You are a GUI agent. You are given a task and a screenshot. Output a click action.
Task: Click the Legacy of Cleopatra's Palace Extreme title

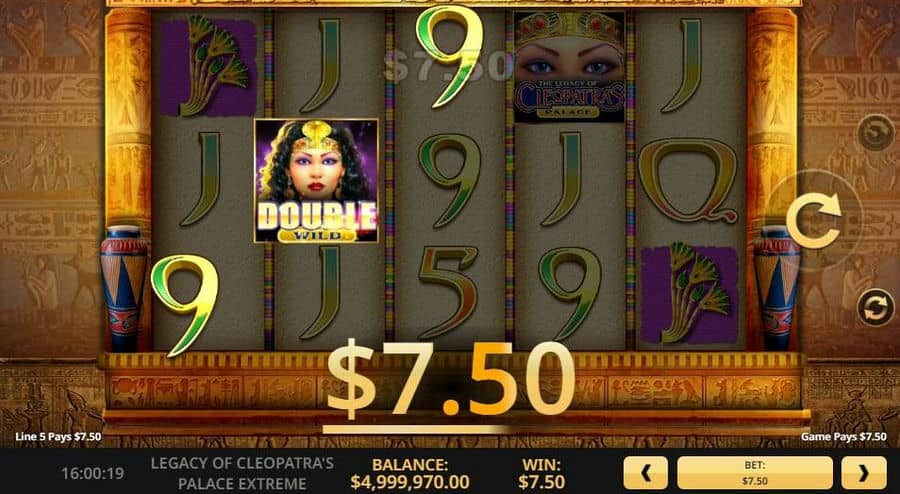click(242, 473)
